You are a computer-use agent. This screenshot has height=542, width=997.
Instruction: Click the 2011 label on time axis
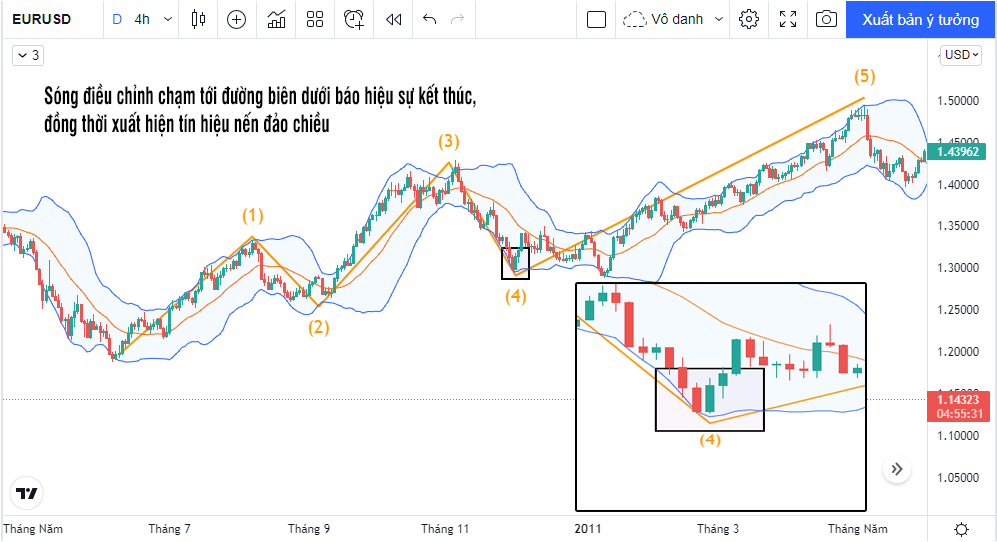pyautogui.click(x=588, y=529)
